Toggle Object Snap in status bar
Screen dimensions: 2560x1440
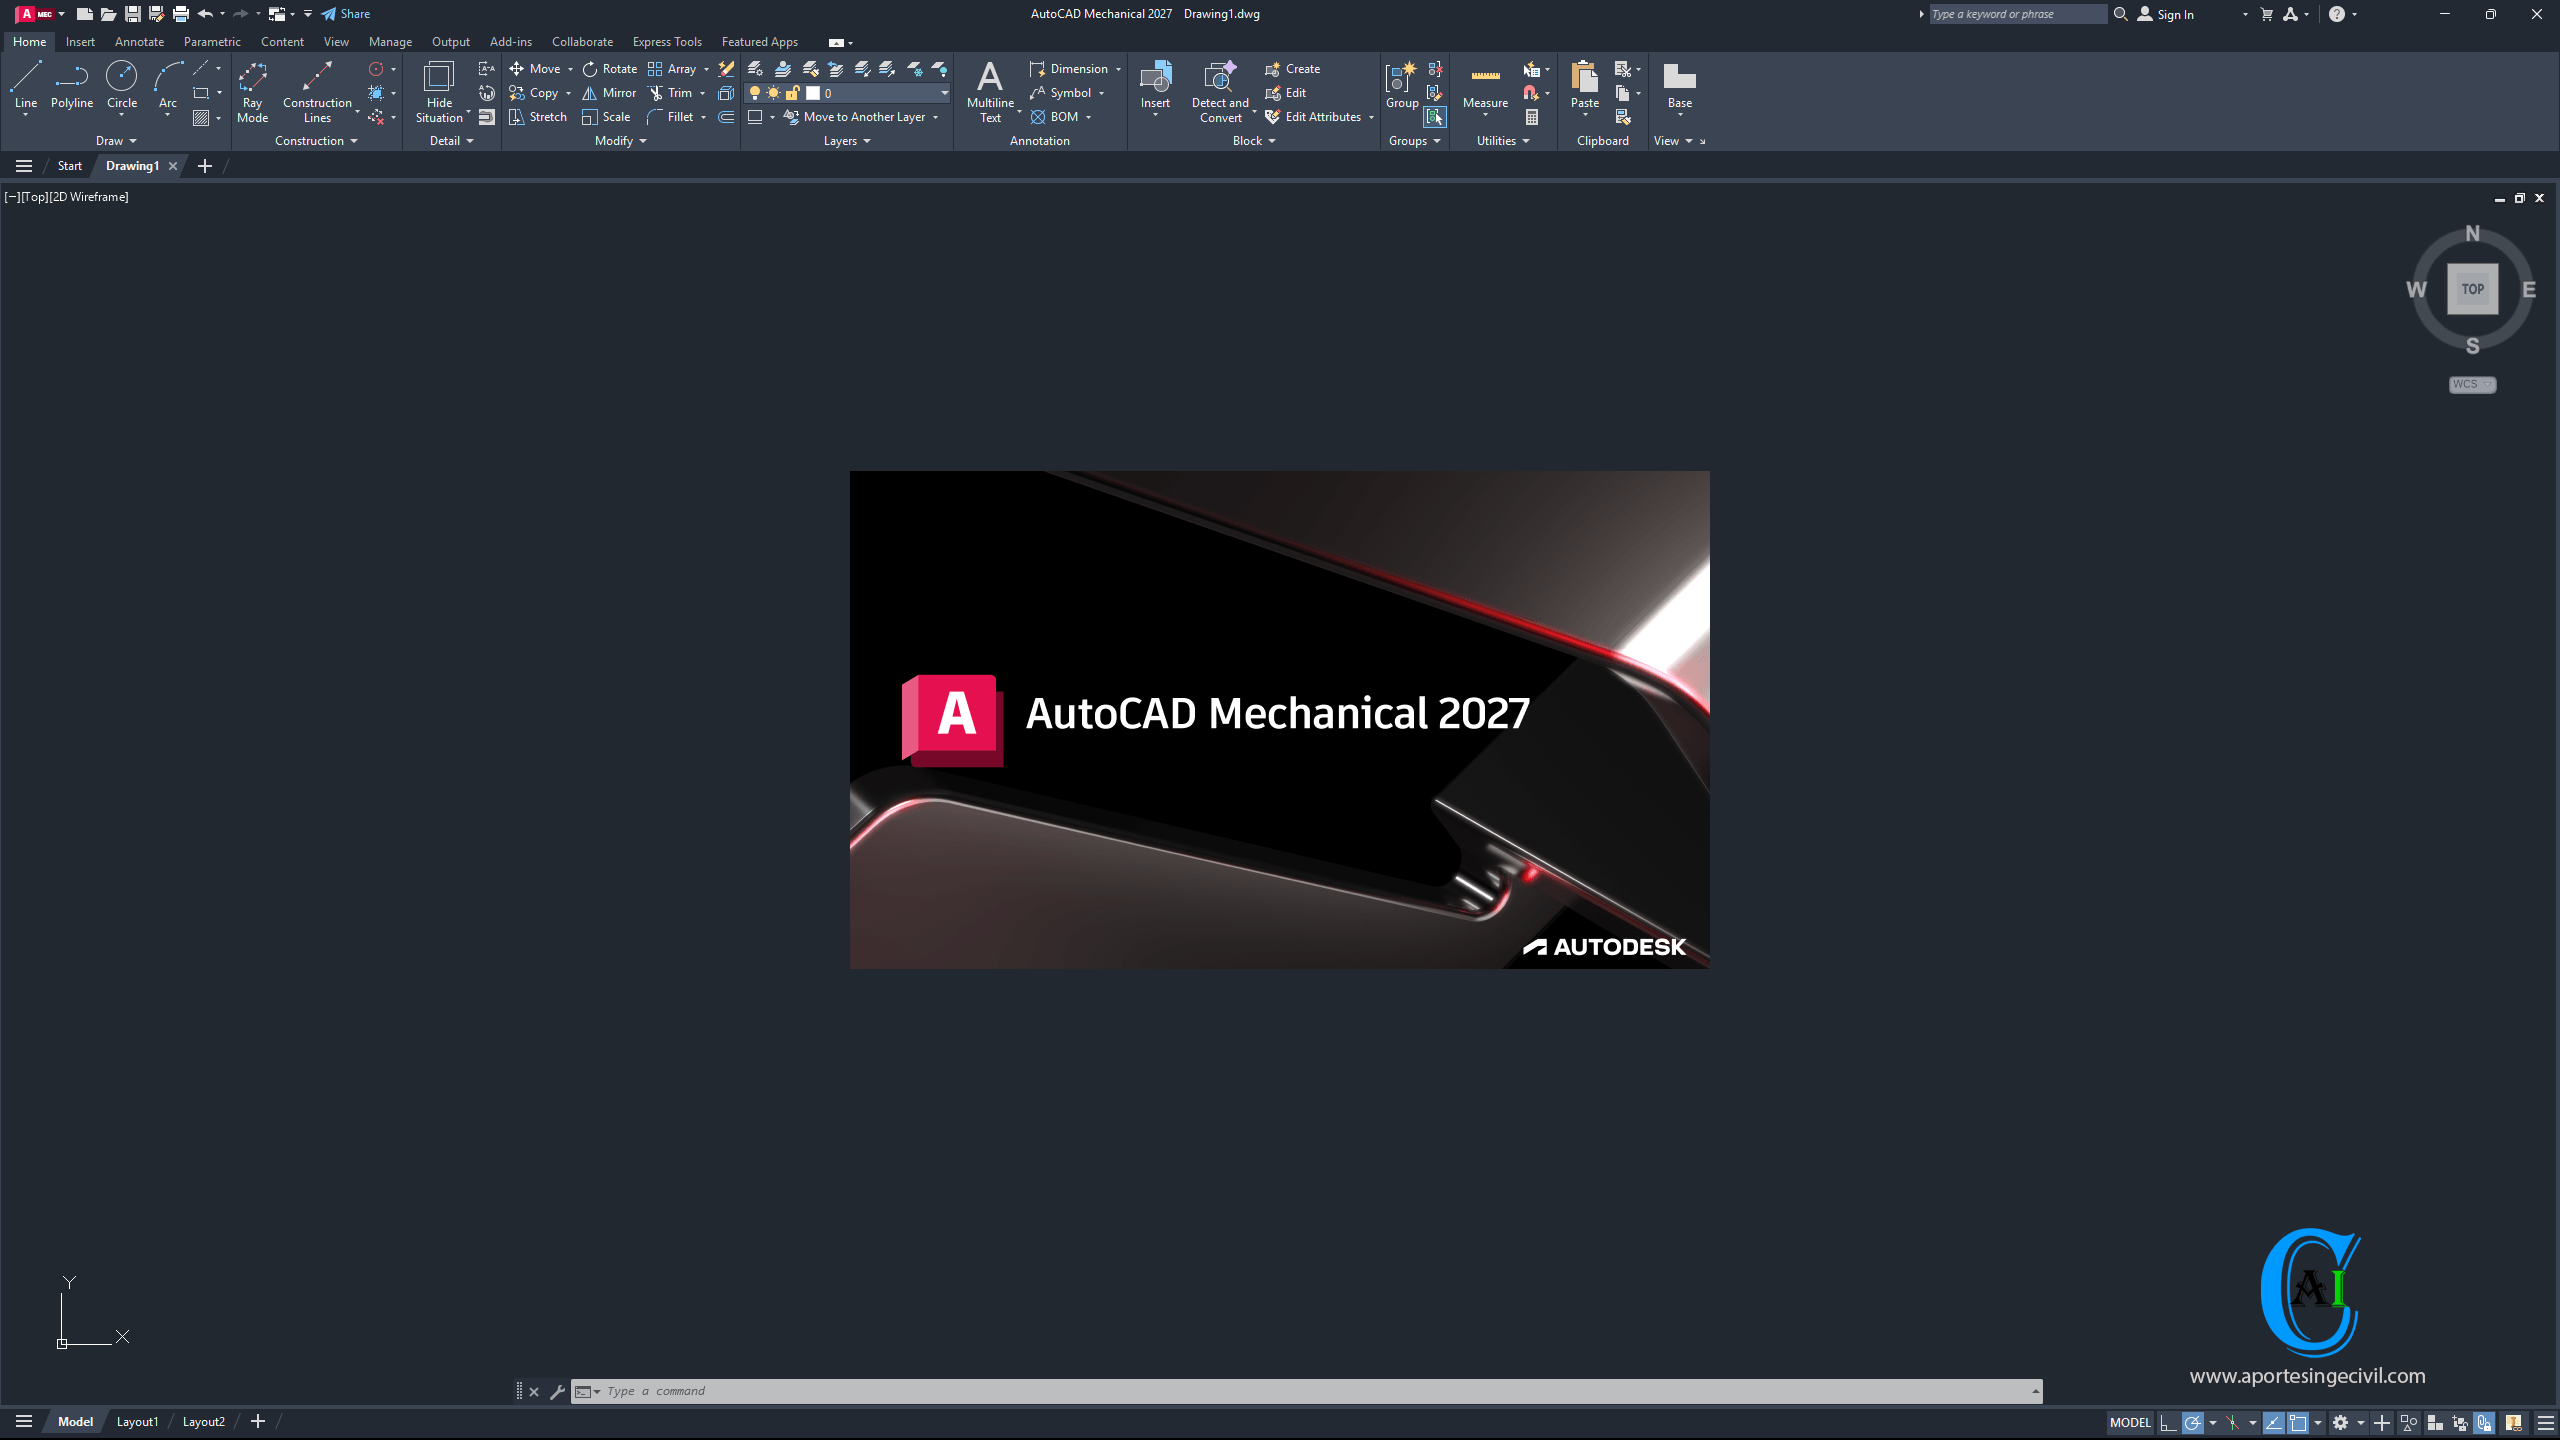coord(2298,1423)
